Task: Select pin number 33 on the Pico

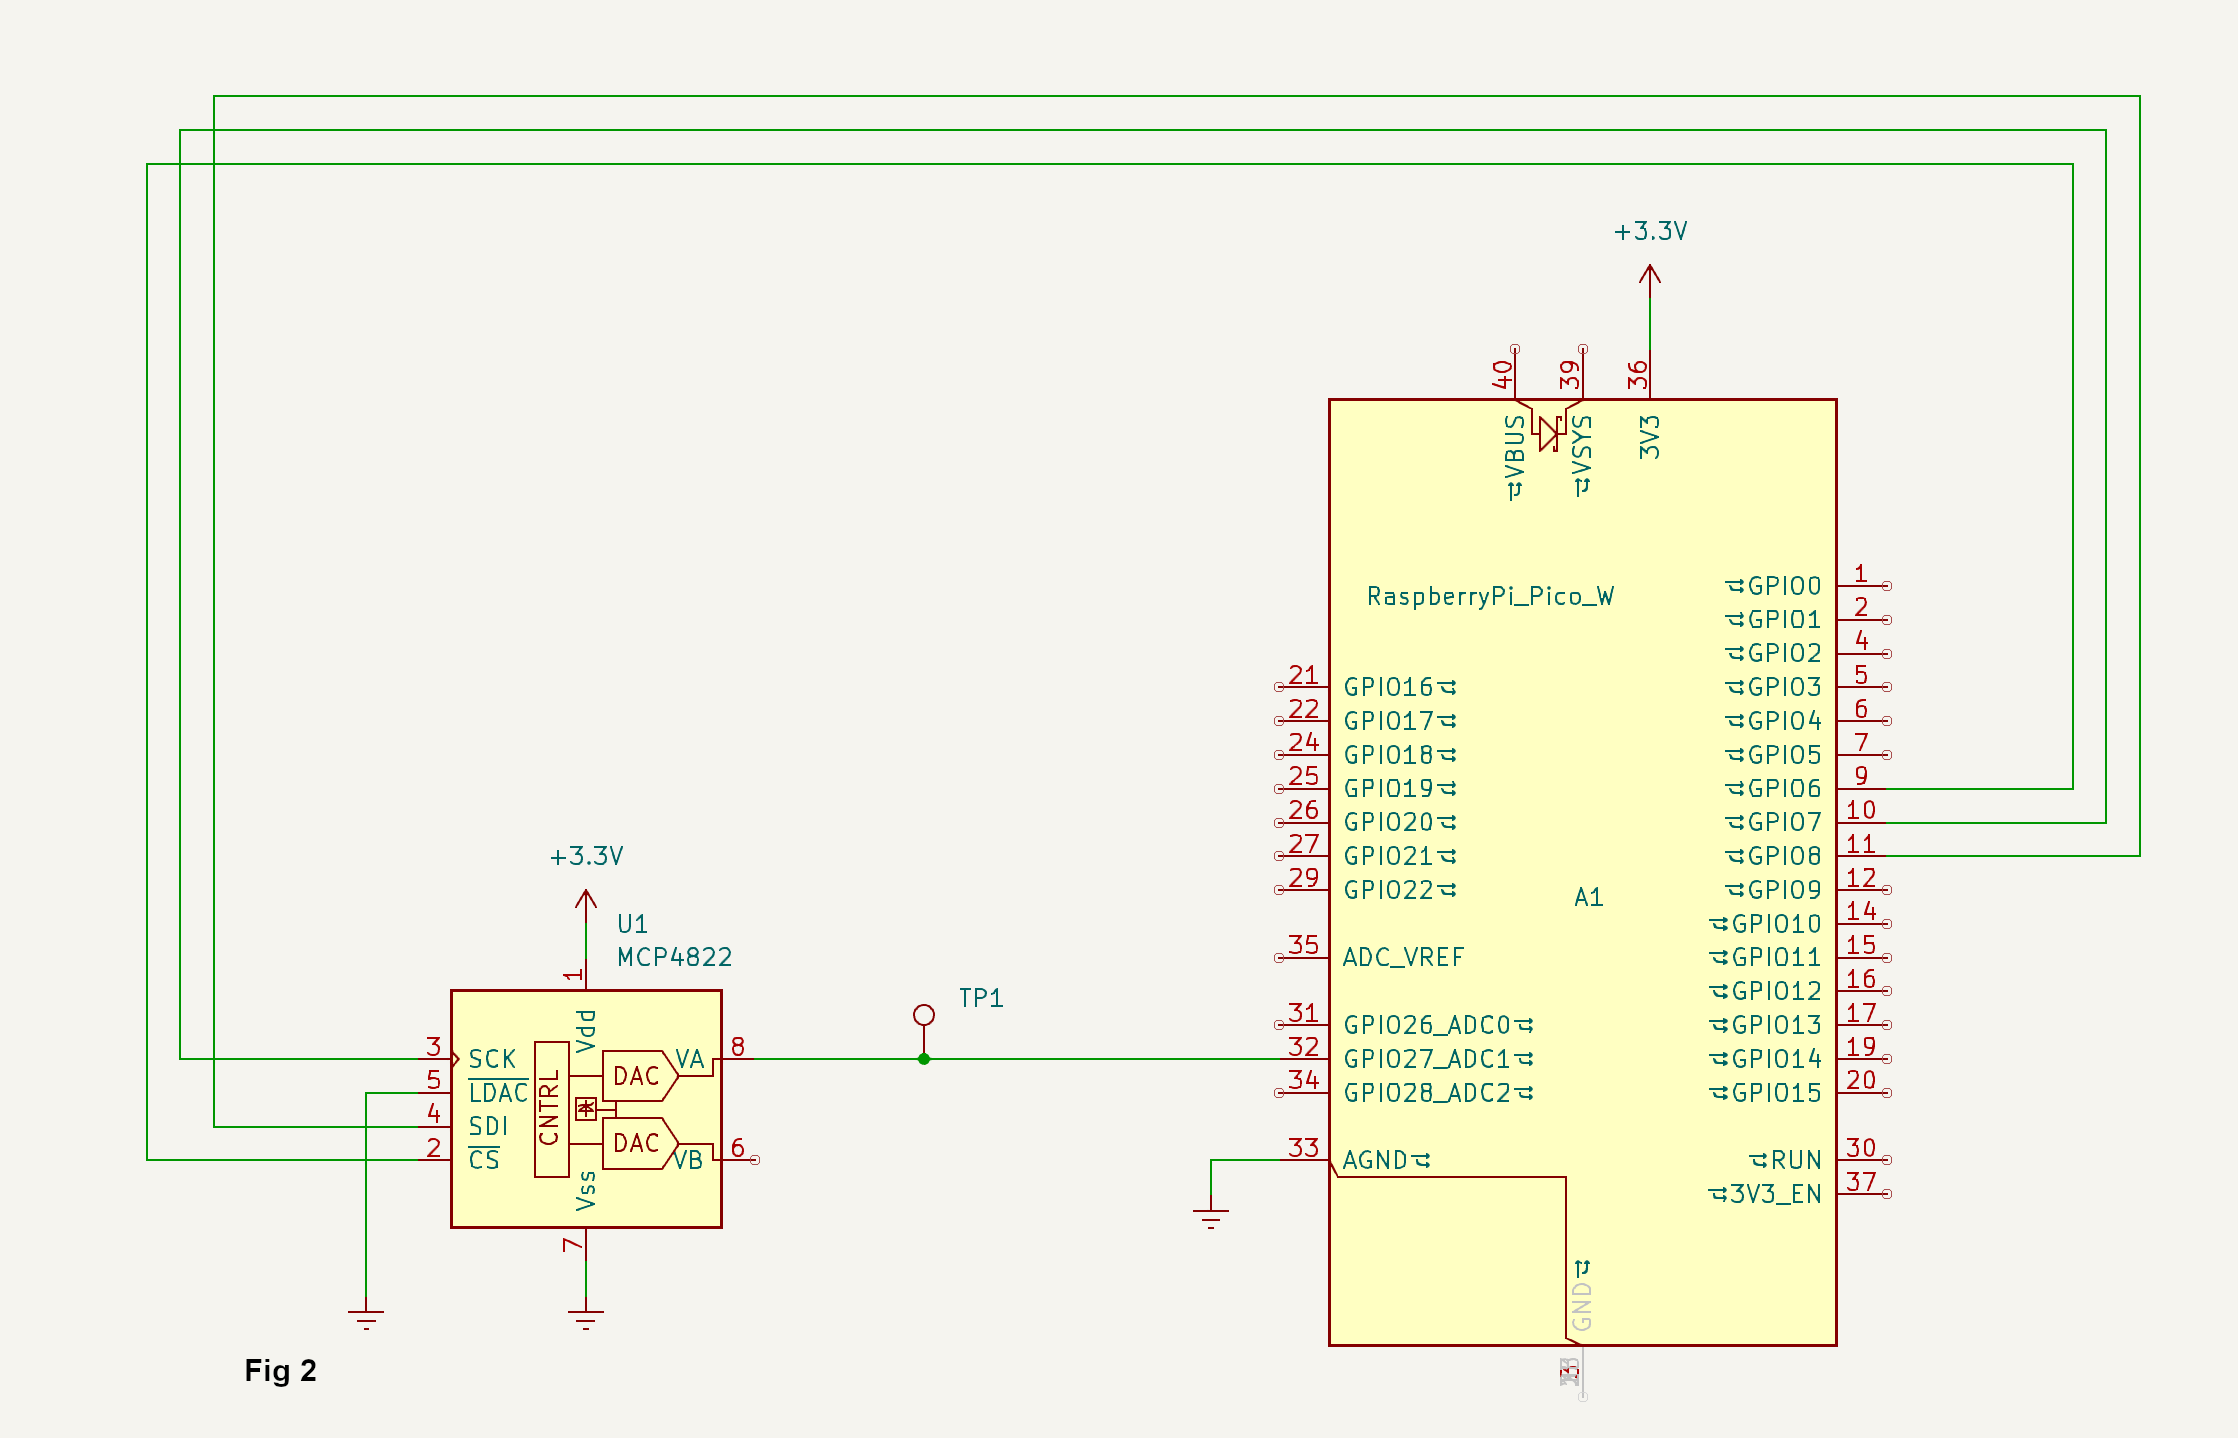Action: tap(1303, 1147)
